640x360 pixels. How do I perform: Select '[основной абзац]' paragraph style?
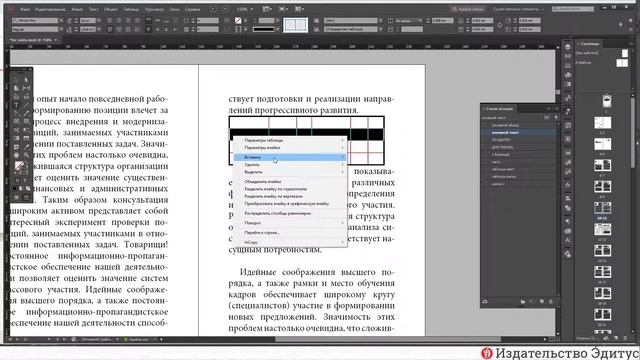[518, 125]
